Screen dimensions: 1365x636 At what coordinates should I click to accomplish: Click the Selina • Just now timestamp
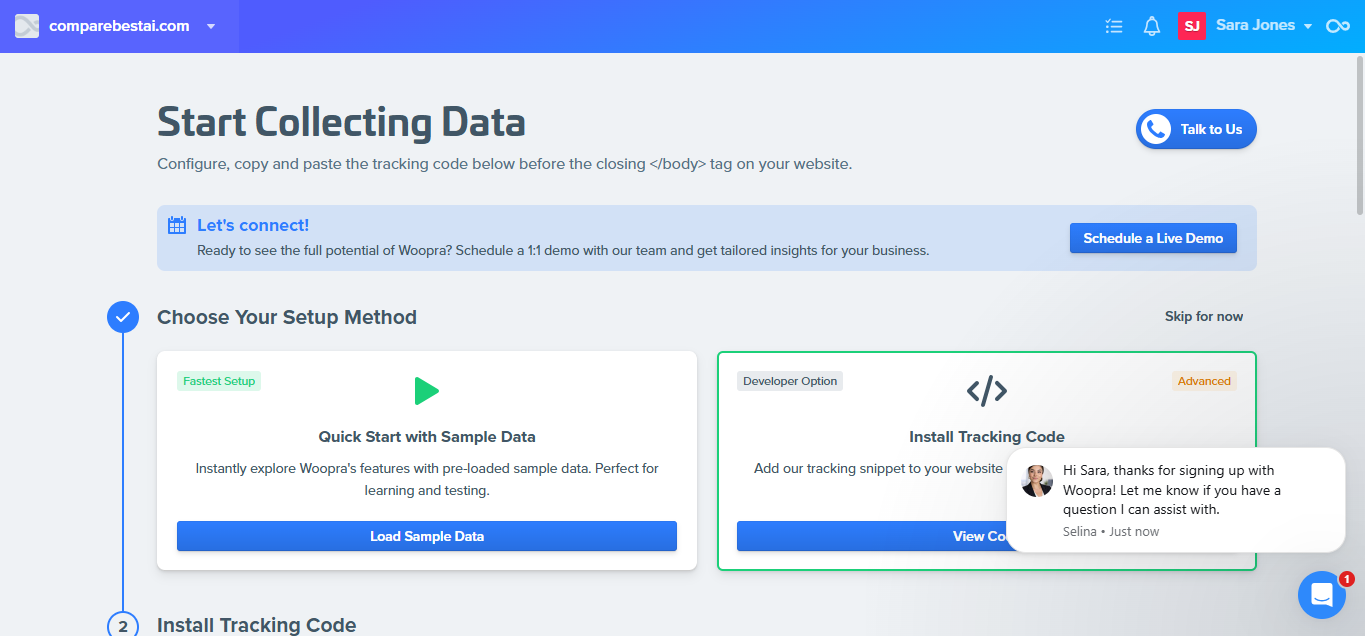pyautogui.click(x=1111, y=531)
